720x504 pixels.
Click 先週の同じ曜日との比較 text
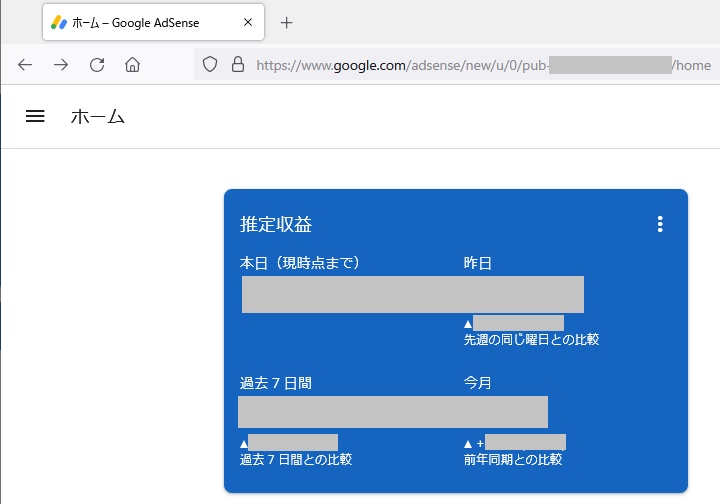(531, 340)
